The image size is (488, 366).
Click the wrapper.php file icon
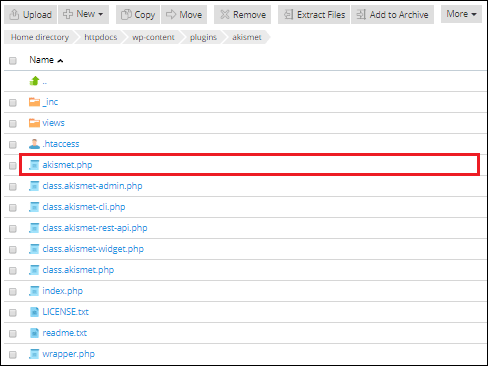(34, 354)
